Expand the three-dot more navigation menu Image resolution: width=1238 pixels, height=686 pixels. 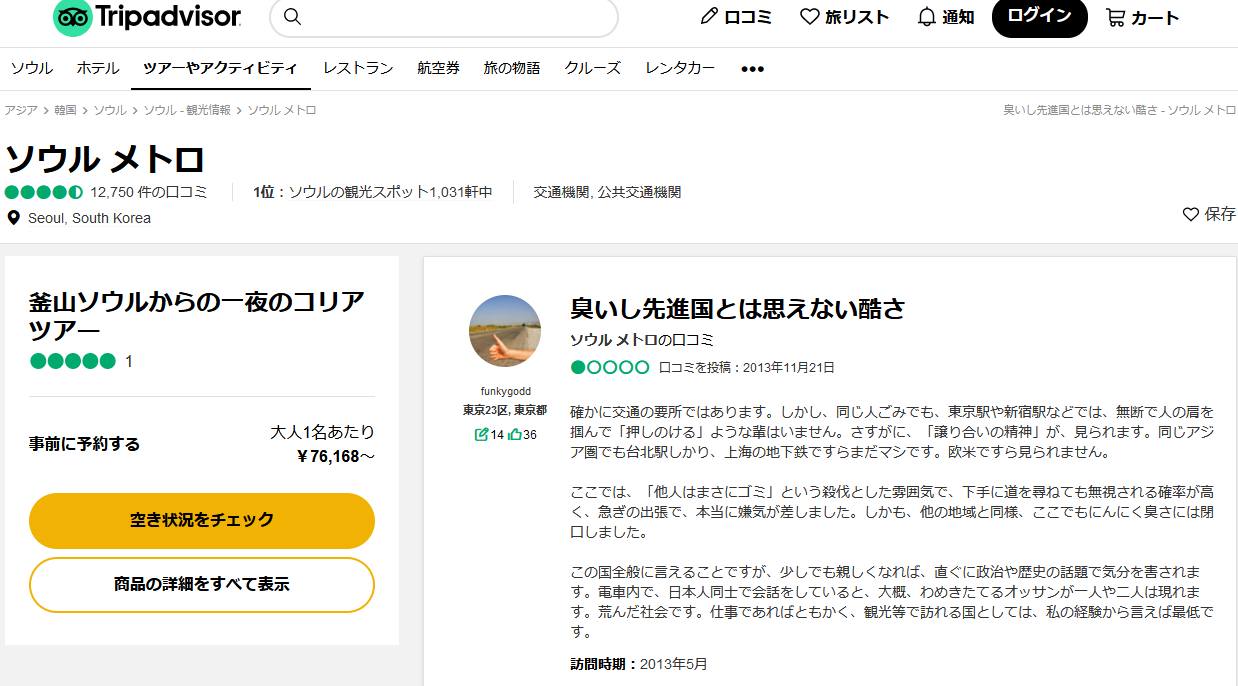[752, 69]
